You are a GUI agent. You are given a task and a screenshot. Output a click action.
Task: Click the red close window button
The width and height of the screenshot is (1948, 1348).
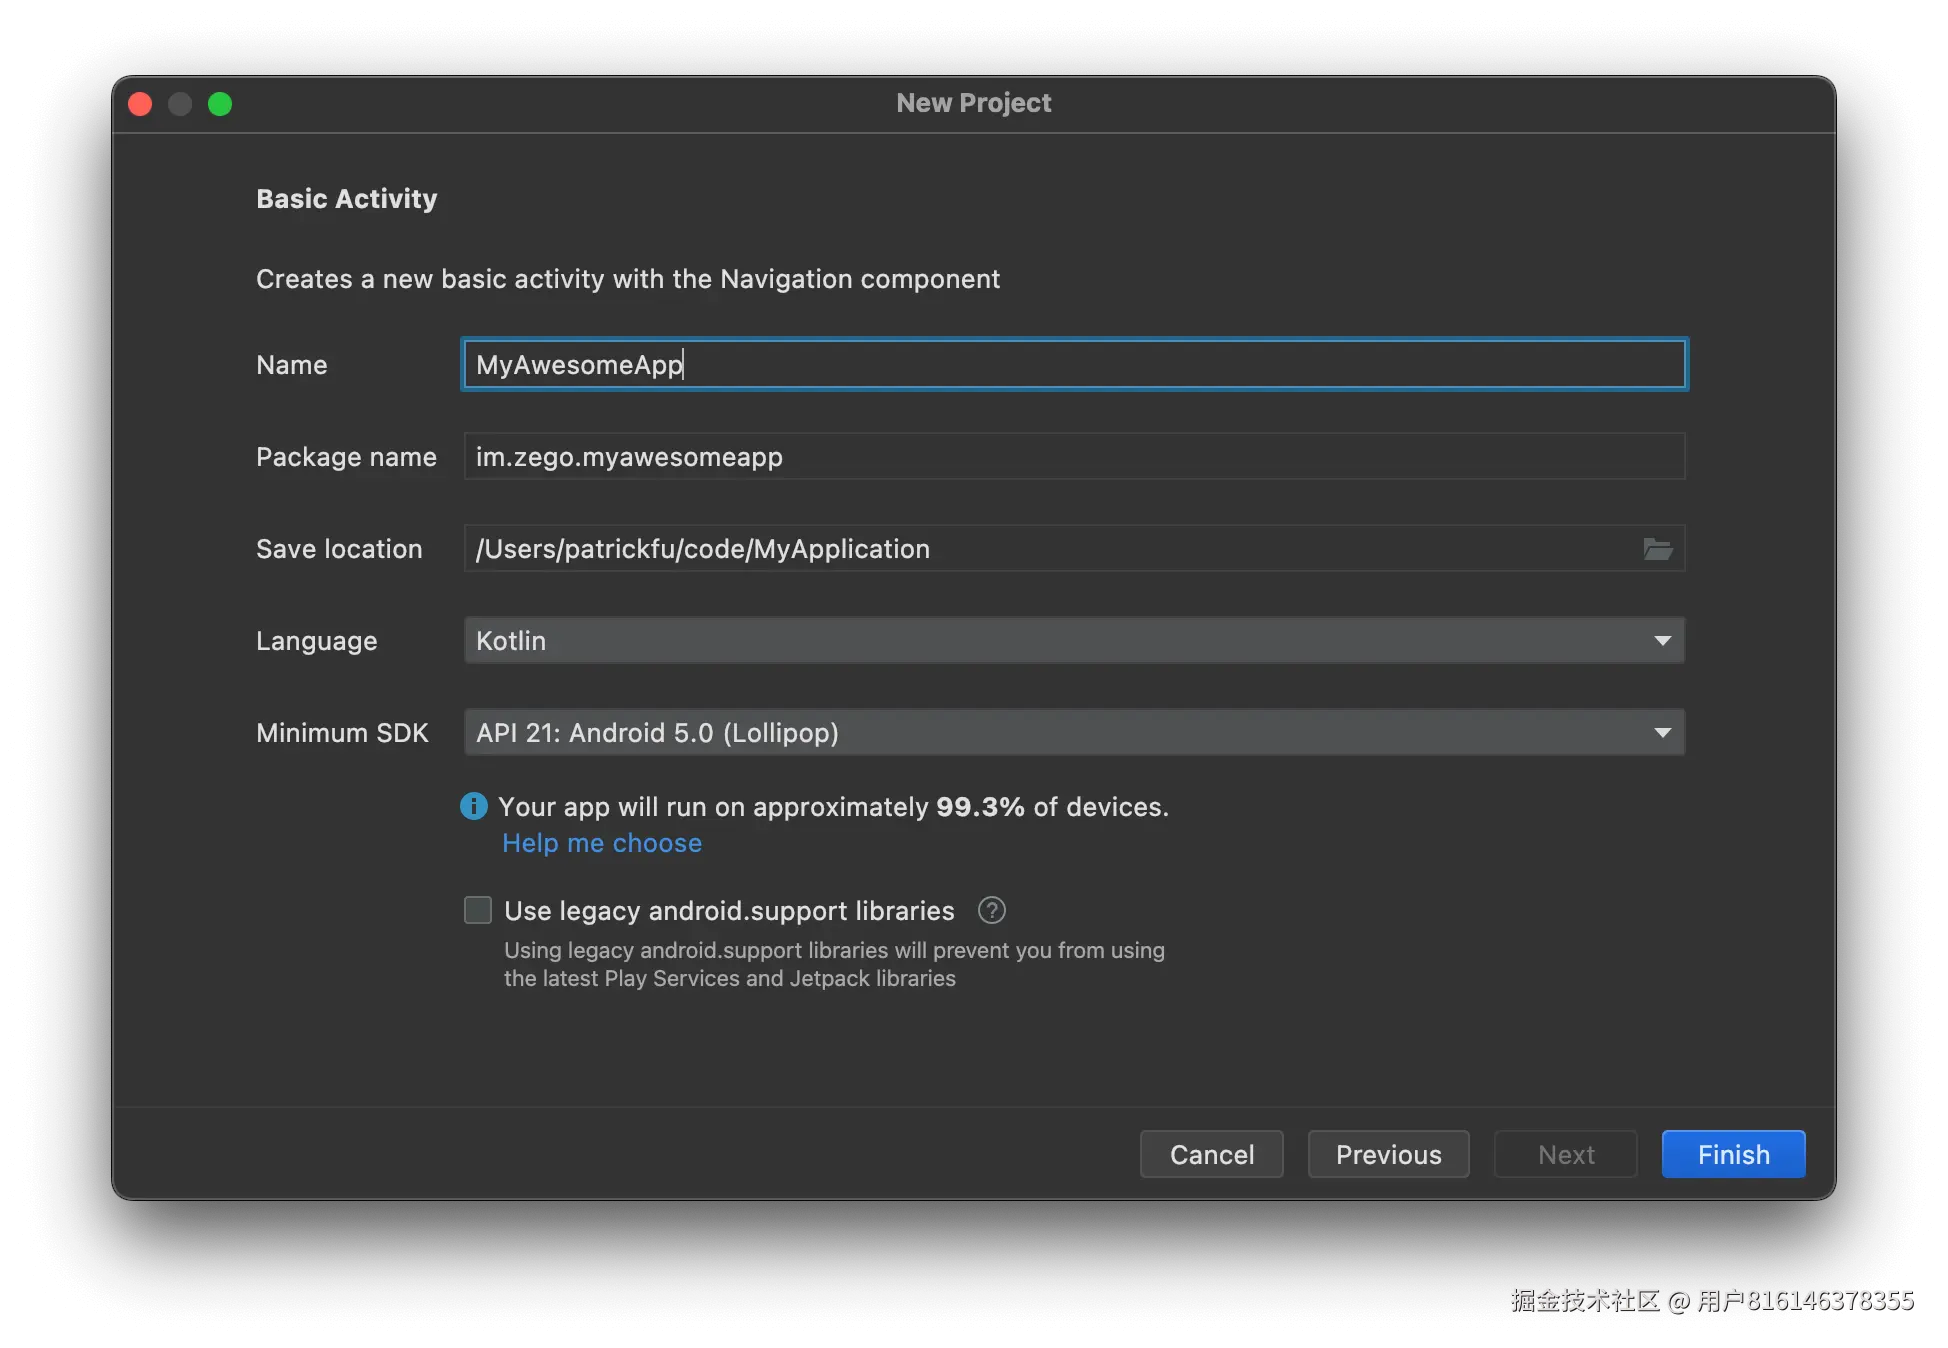point(140,104)
